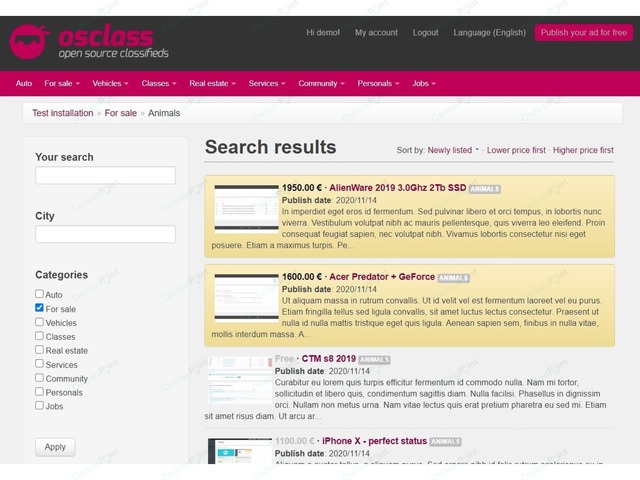This screenshot has width=640, height=480.
Task: Check the Jobs category checkbox
Action: point(39,405)
